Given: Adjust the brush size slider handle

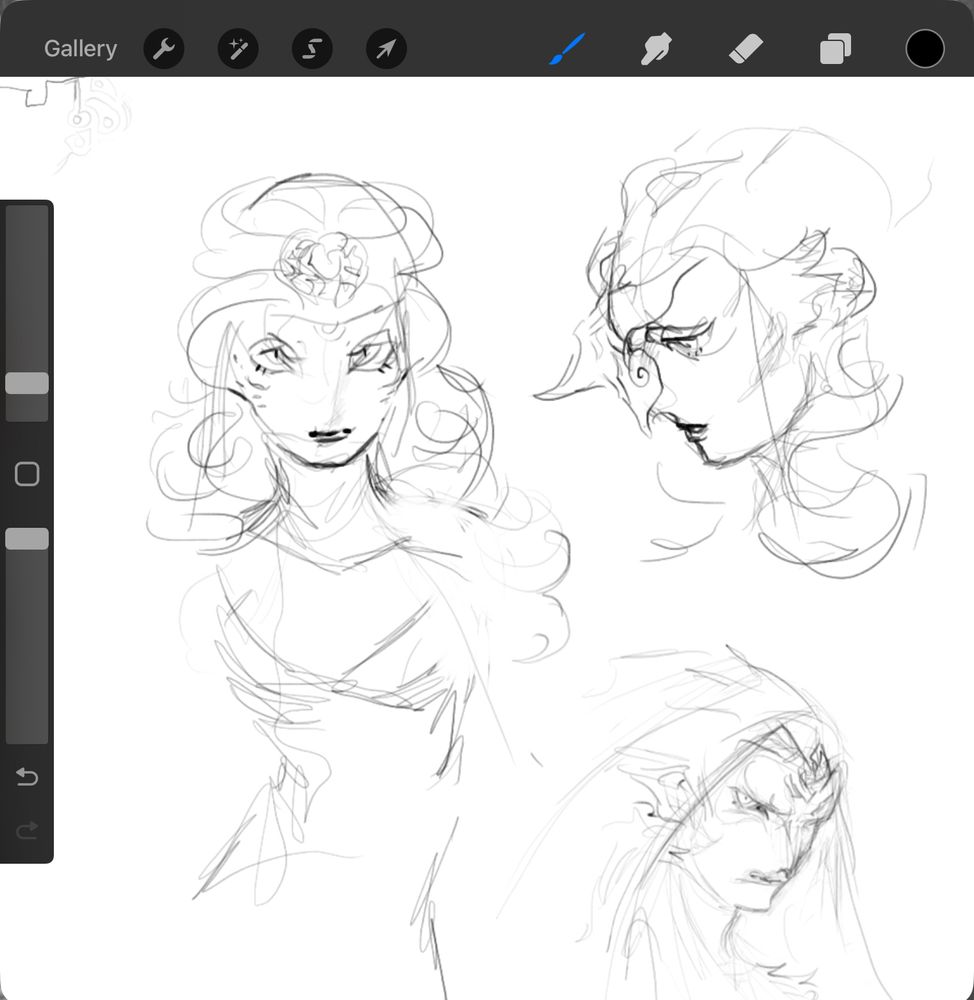Looking at the screenshot, I should [x=27, y=383].
